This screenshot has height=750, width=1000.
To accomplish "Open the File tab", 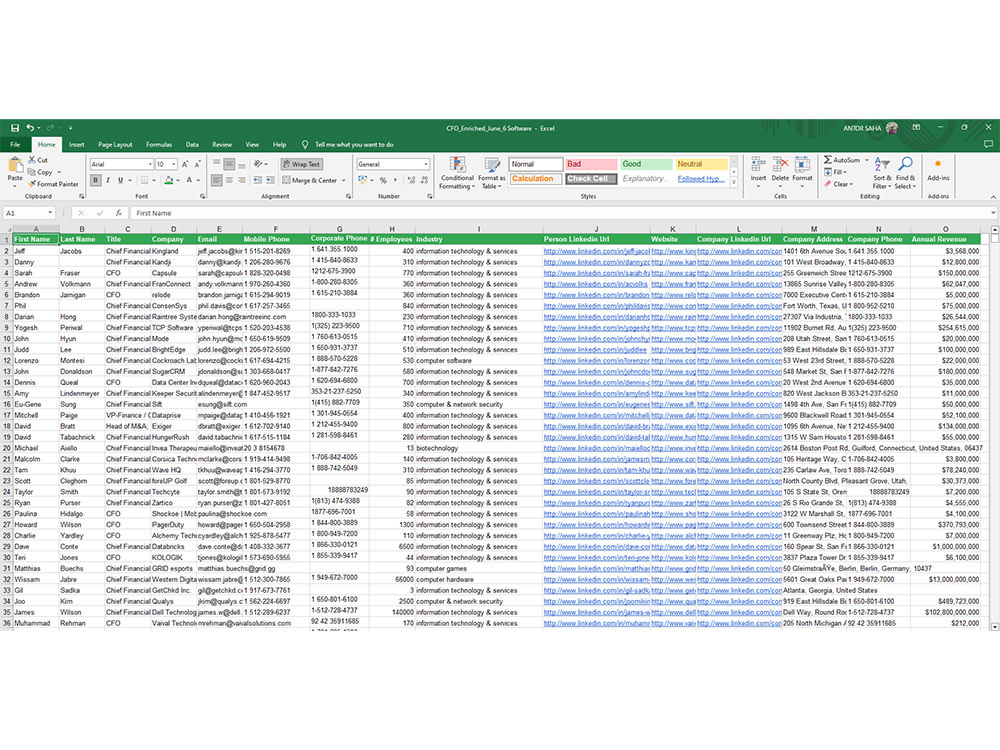I will point(15,144).
